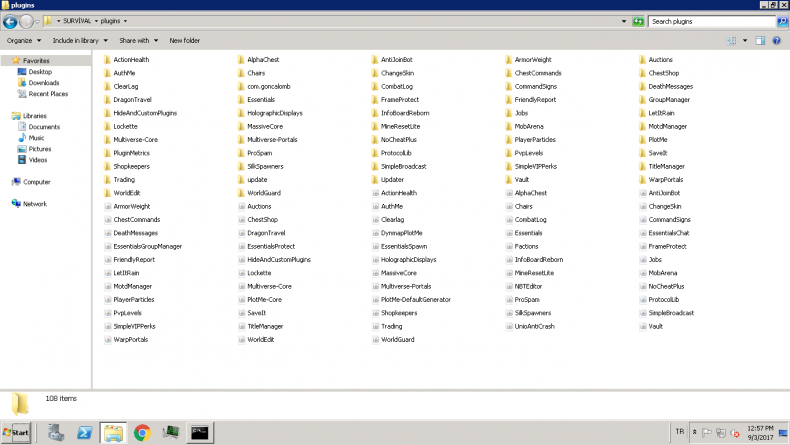This screenshot has width=790, height=445.
Task: Select the Vault folder icon
Action: click(x=509, y=179)
